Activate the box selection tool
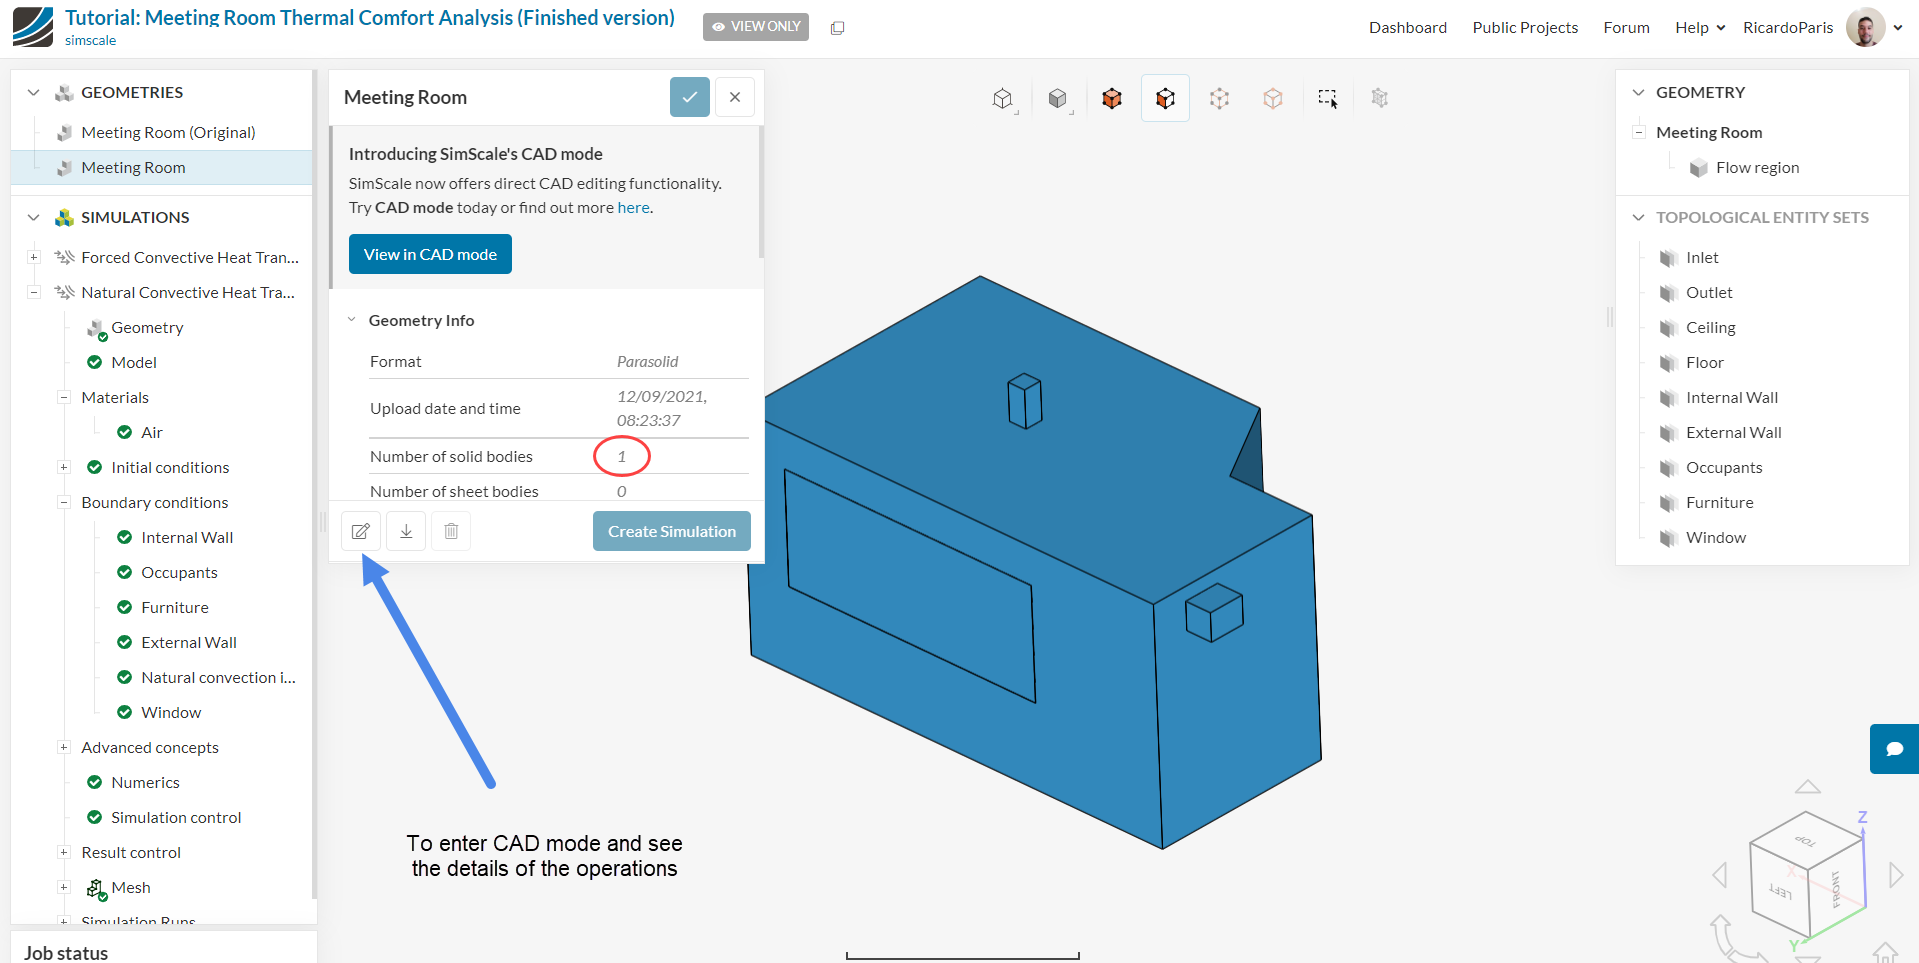 point(1327,98)
